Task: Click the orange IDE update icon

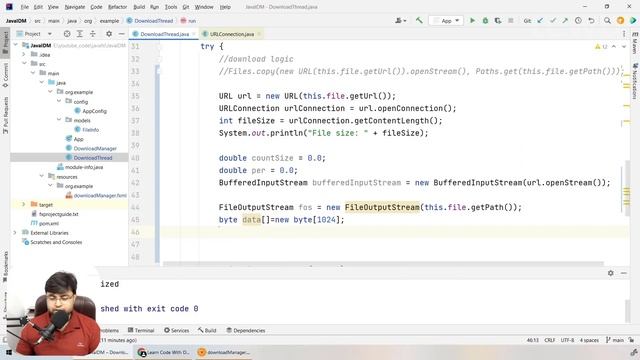Action: click(x=620, y=20)
